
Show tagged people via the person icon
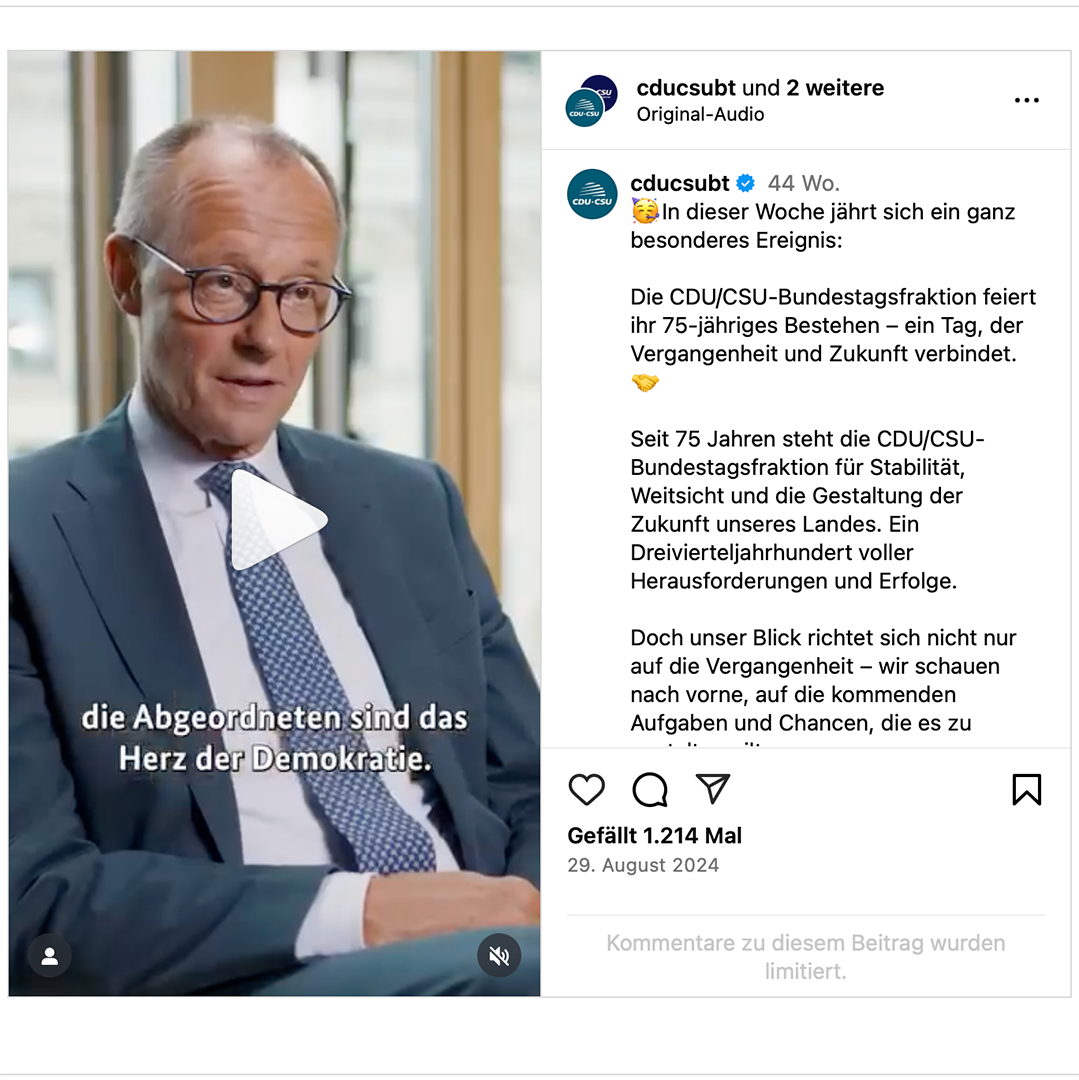point(50,956)
